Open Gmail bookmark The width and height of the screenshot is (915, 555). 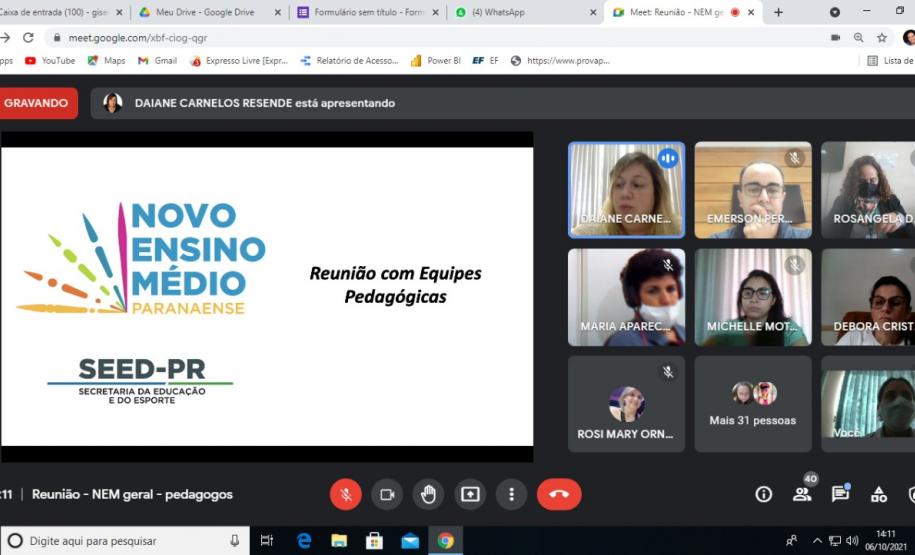click(158, 61)
